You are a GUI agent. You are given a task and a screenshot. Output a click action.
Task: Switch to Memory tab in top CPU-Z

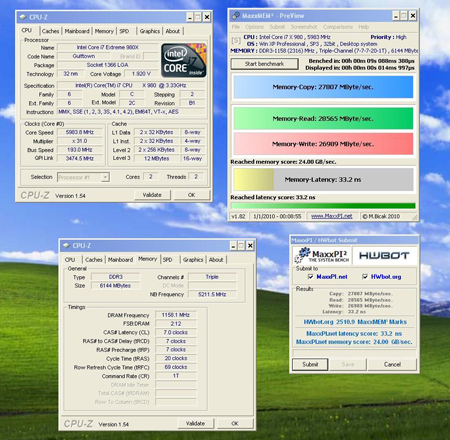coord(104,31)
